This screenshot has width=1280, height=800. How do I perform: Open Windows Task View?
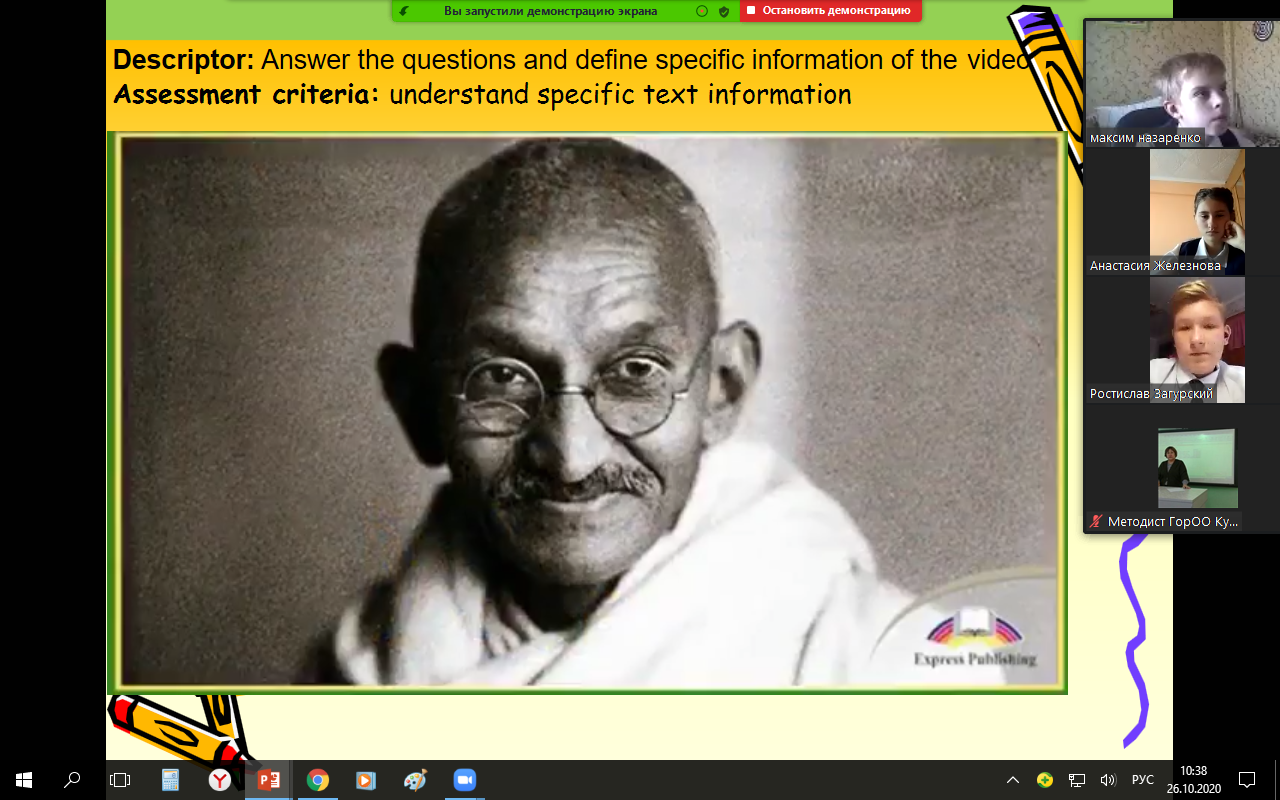(120, 780)
